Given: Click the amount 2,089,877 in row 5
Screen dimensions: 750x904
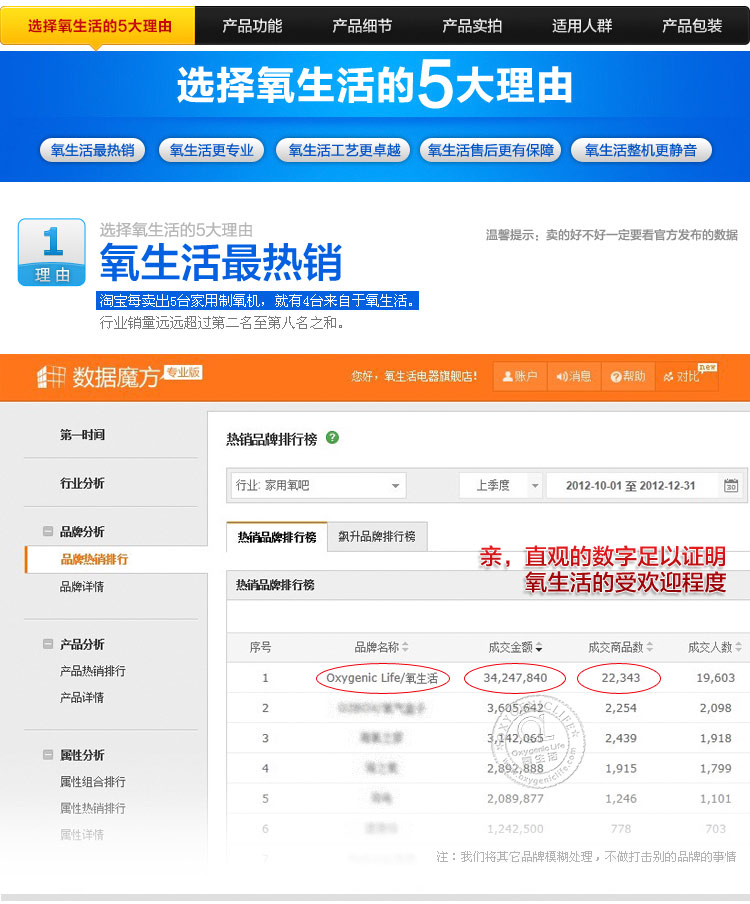Looking at the screenshot, I should click(515, 799).
